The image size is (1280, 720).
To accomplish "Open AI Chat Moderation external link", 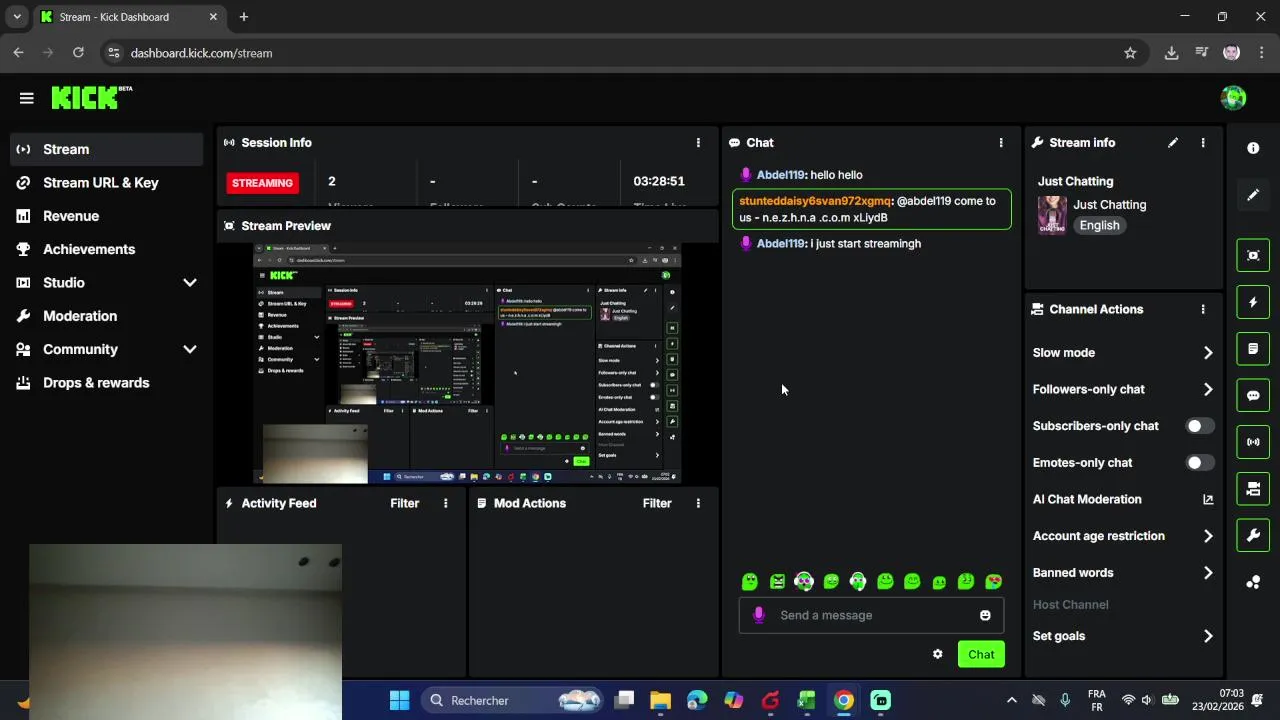I will click(1208, 500).
